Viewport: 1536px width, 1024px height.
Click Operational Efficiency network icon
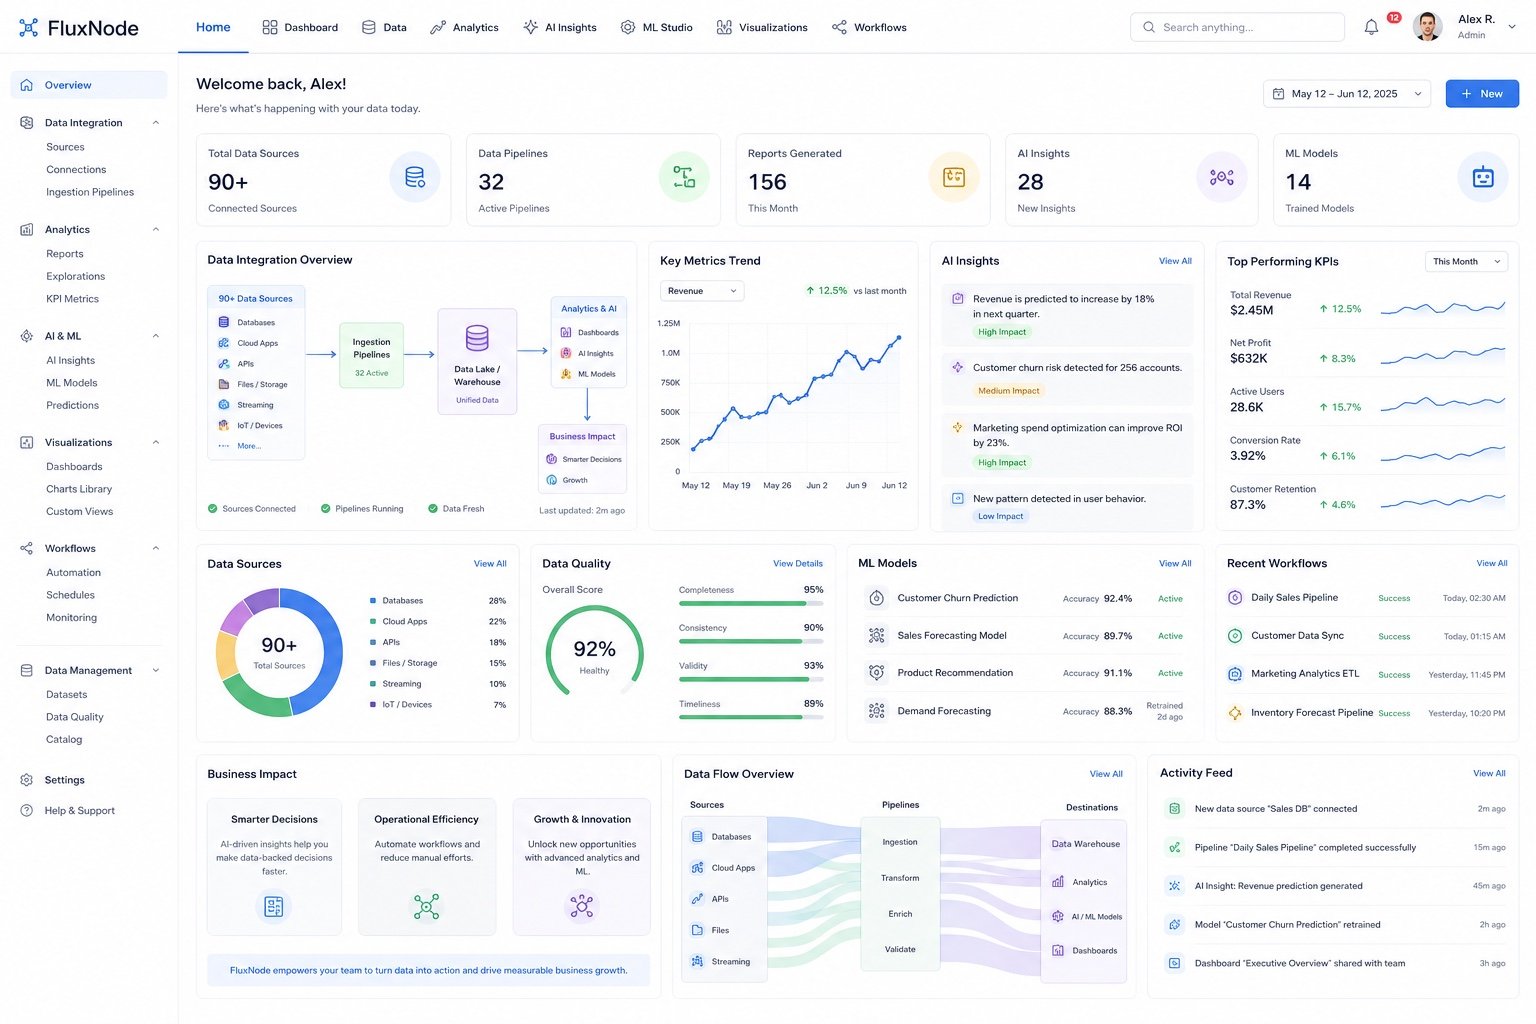[x=427, y=907]
